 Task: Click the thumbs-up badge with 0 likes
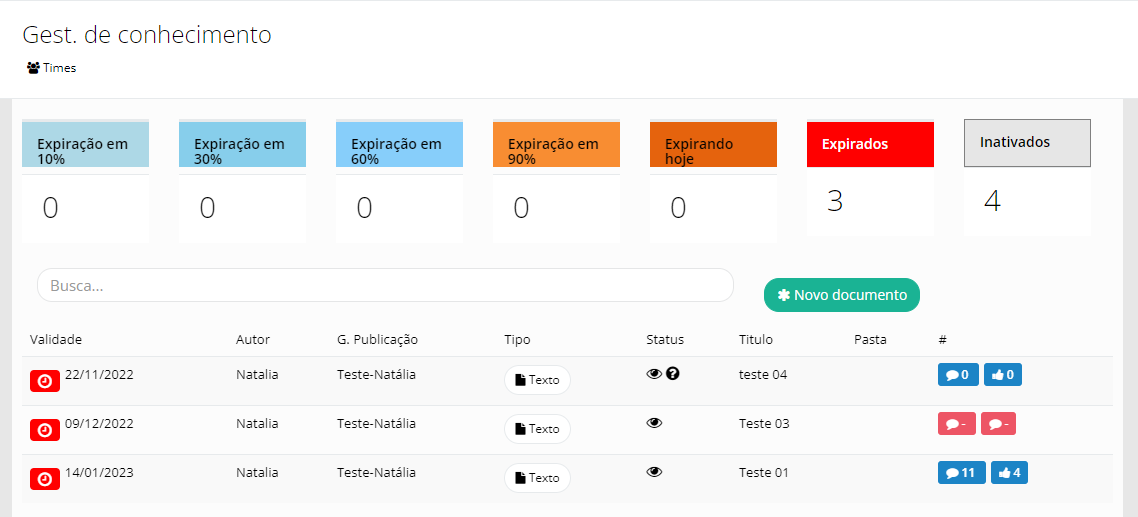[x=1003, y=375]
